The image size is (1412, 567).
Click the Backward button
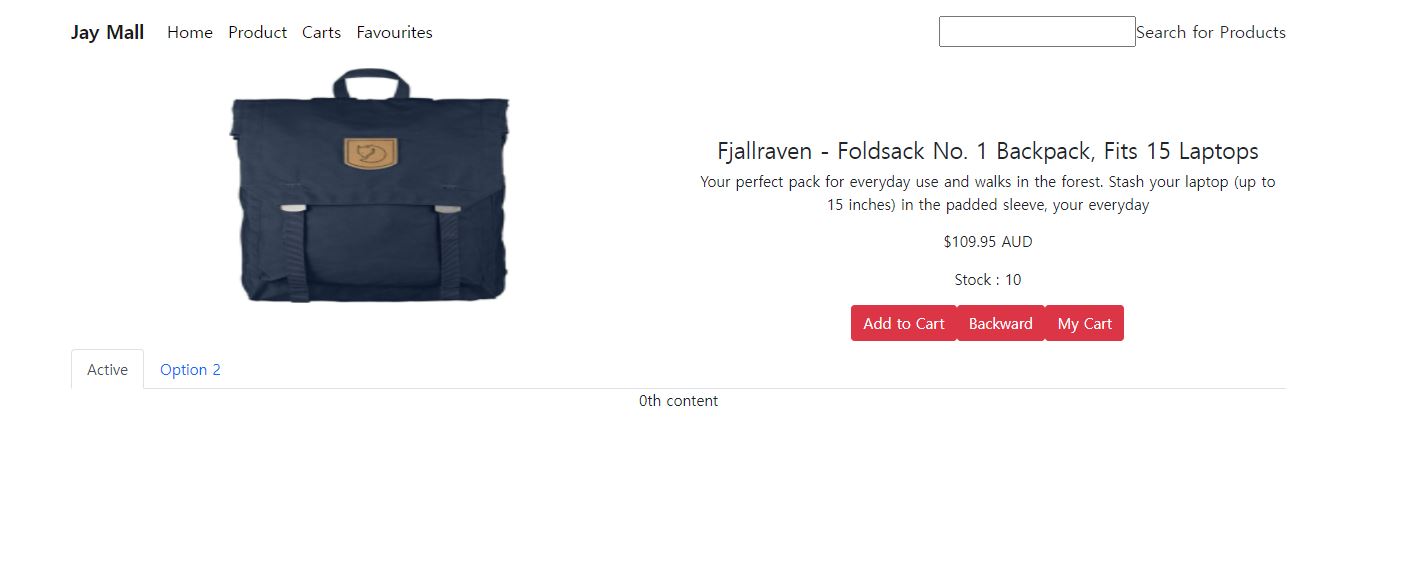pos(1001,323)
